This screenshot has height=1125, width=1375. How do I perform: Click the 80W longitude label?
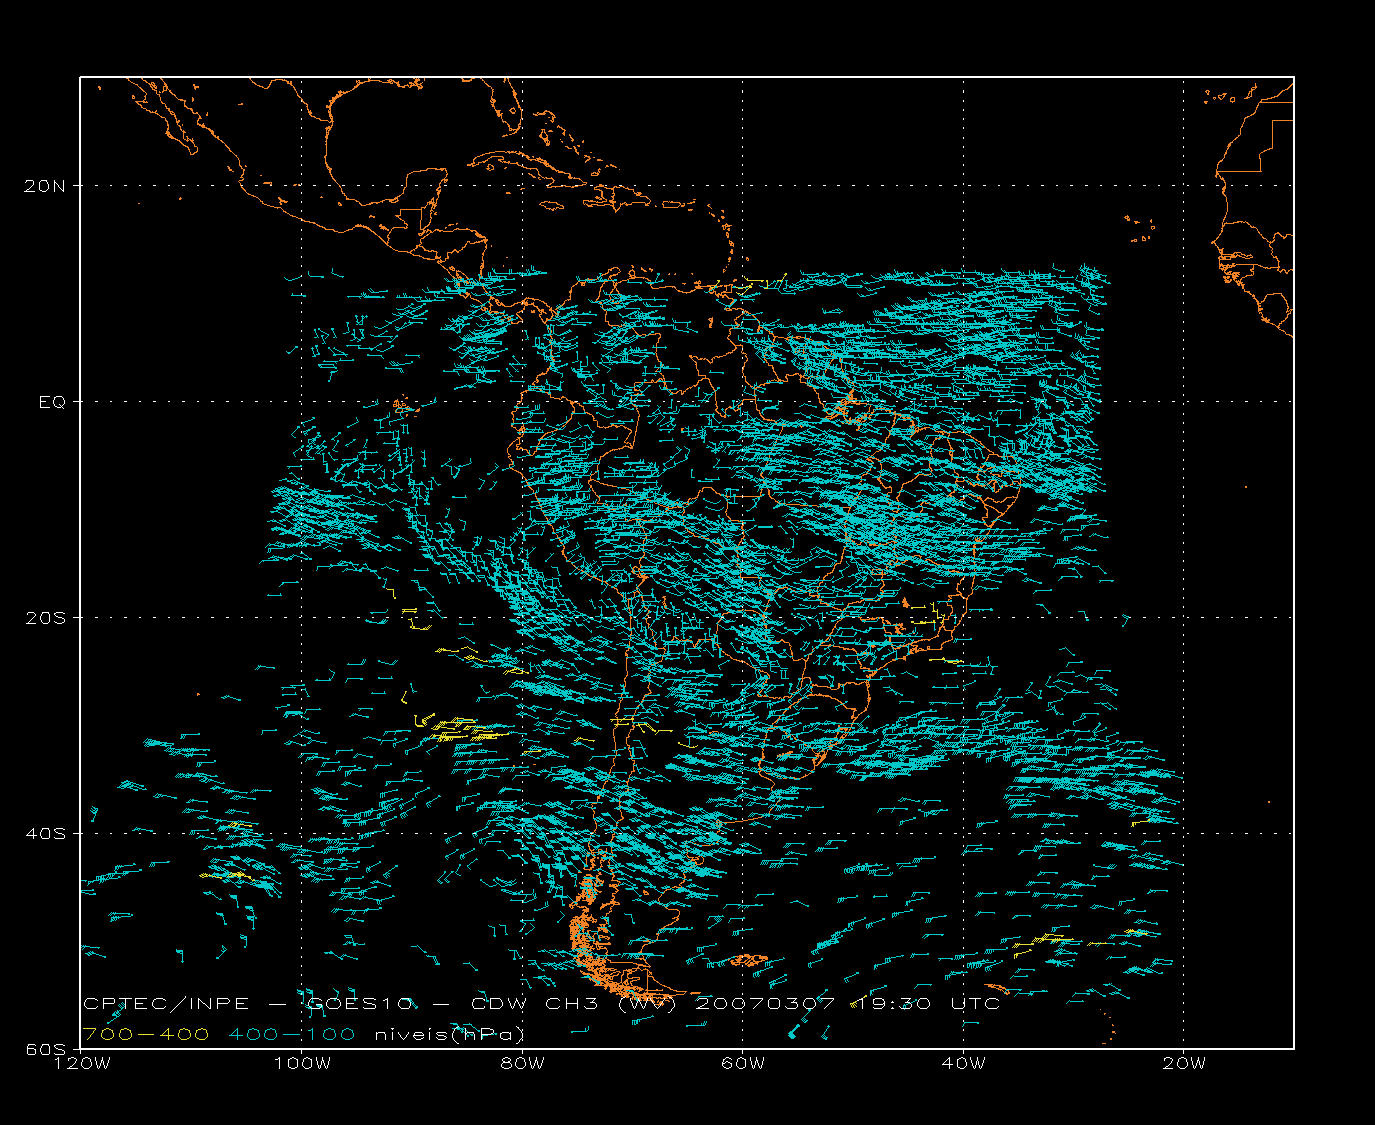pos(523,1064)
